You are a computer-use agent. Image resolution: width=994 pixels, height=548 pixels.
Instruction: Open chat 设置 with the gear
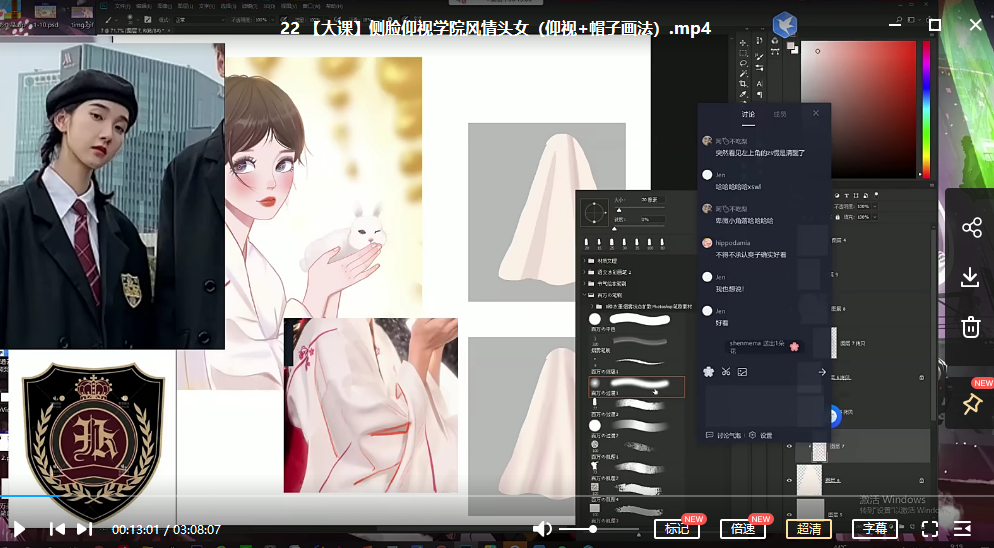tap(760, 435)
